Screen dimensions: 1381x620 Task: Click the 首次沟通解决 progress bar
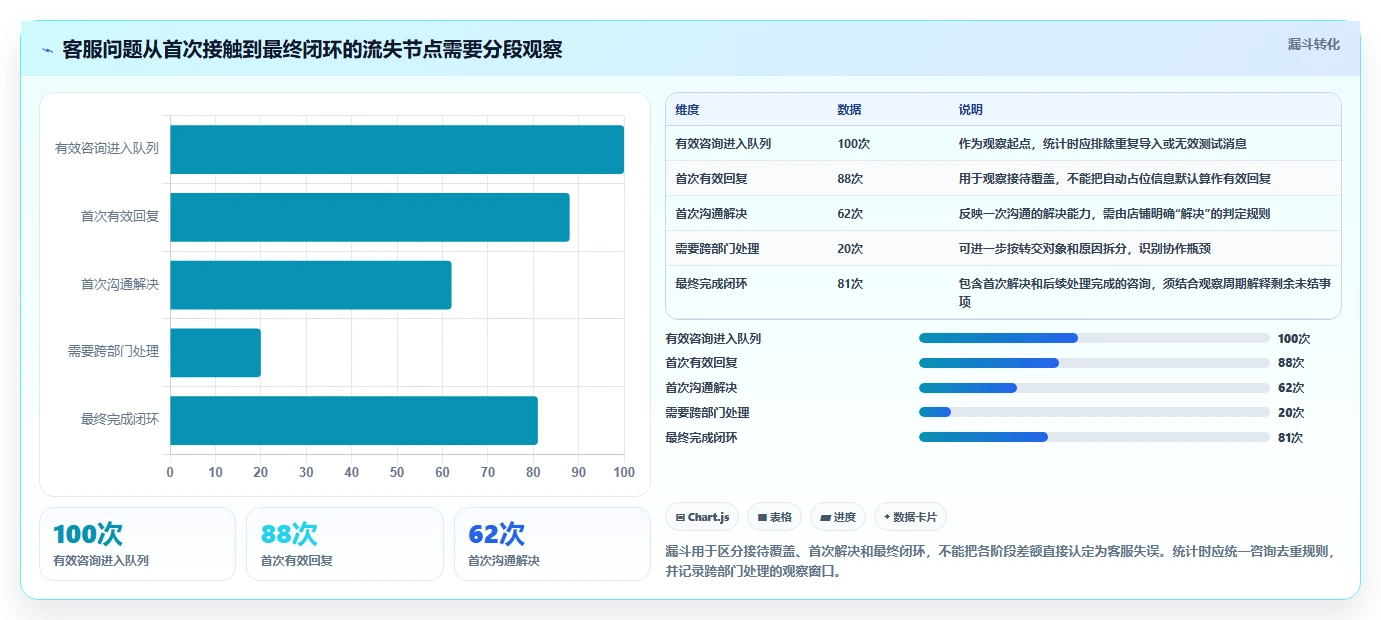click(1094, 388)
